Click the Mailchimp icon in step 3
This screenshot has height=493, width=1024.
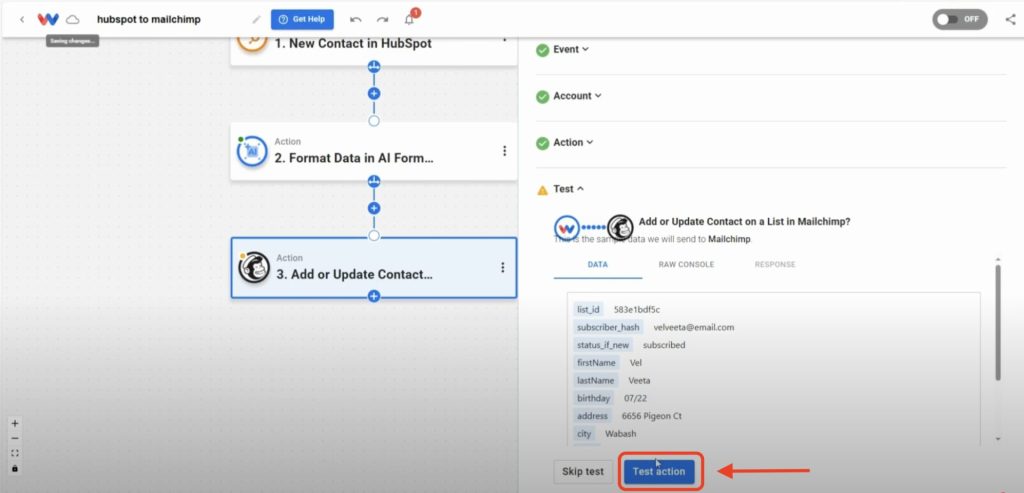click(254, 268)
